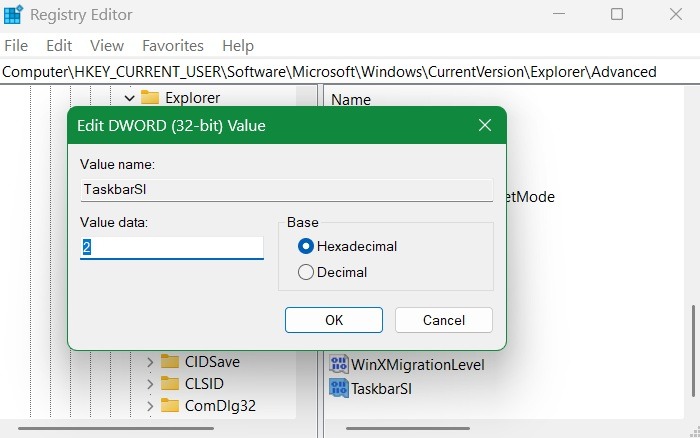Screen dimensions: 700x438
Task: Click the CLSID folder icon
Action: (170, 383)
